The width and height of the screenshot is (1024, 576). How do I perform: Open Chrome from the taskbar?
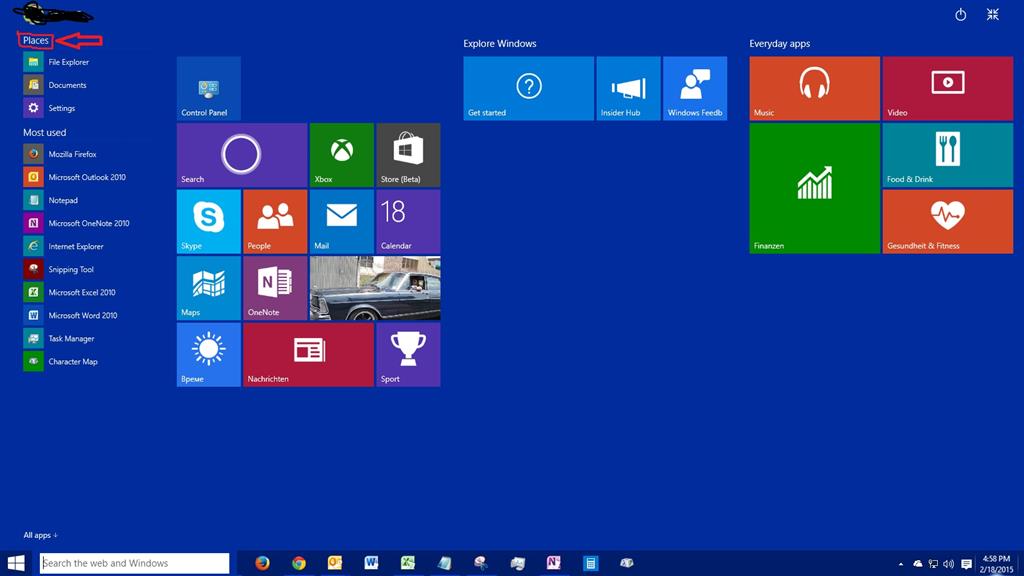coord(299,563)
